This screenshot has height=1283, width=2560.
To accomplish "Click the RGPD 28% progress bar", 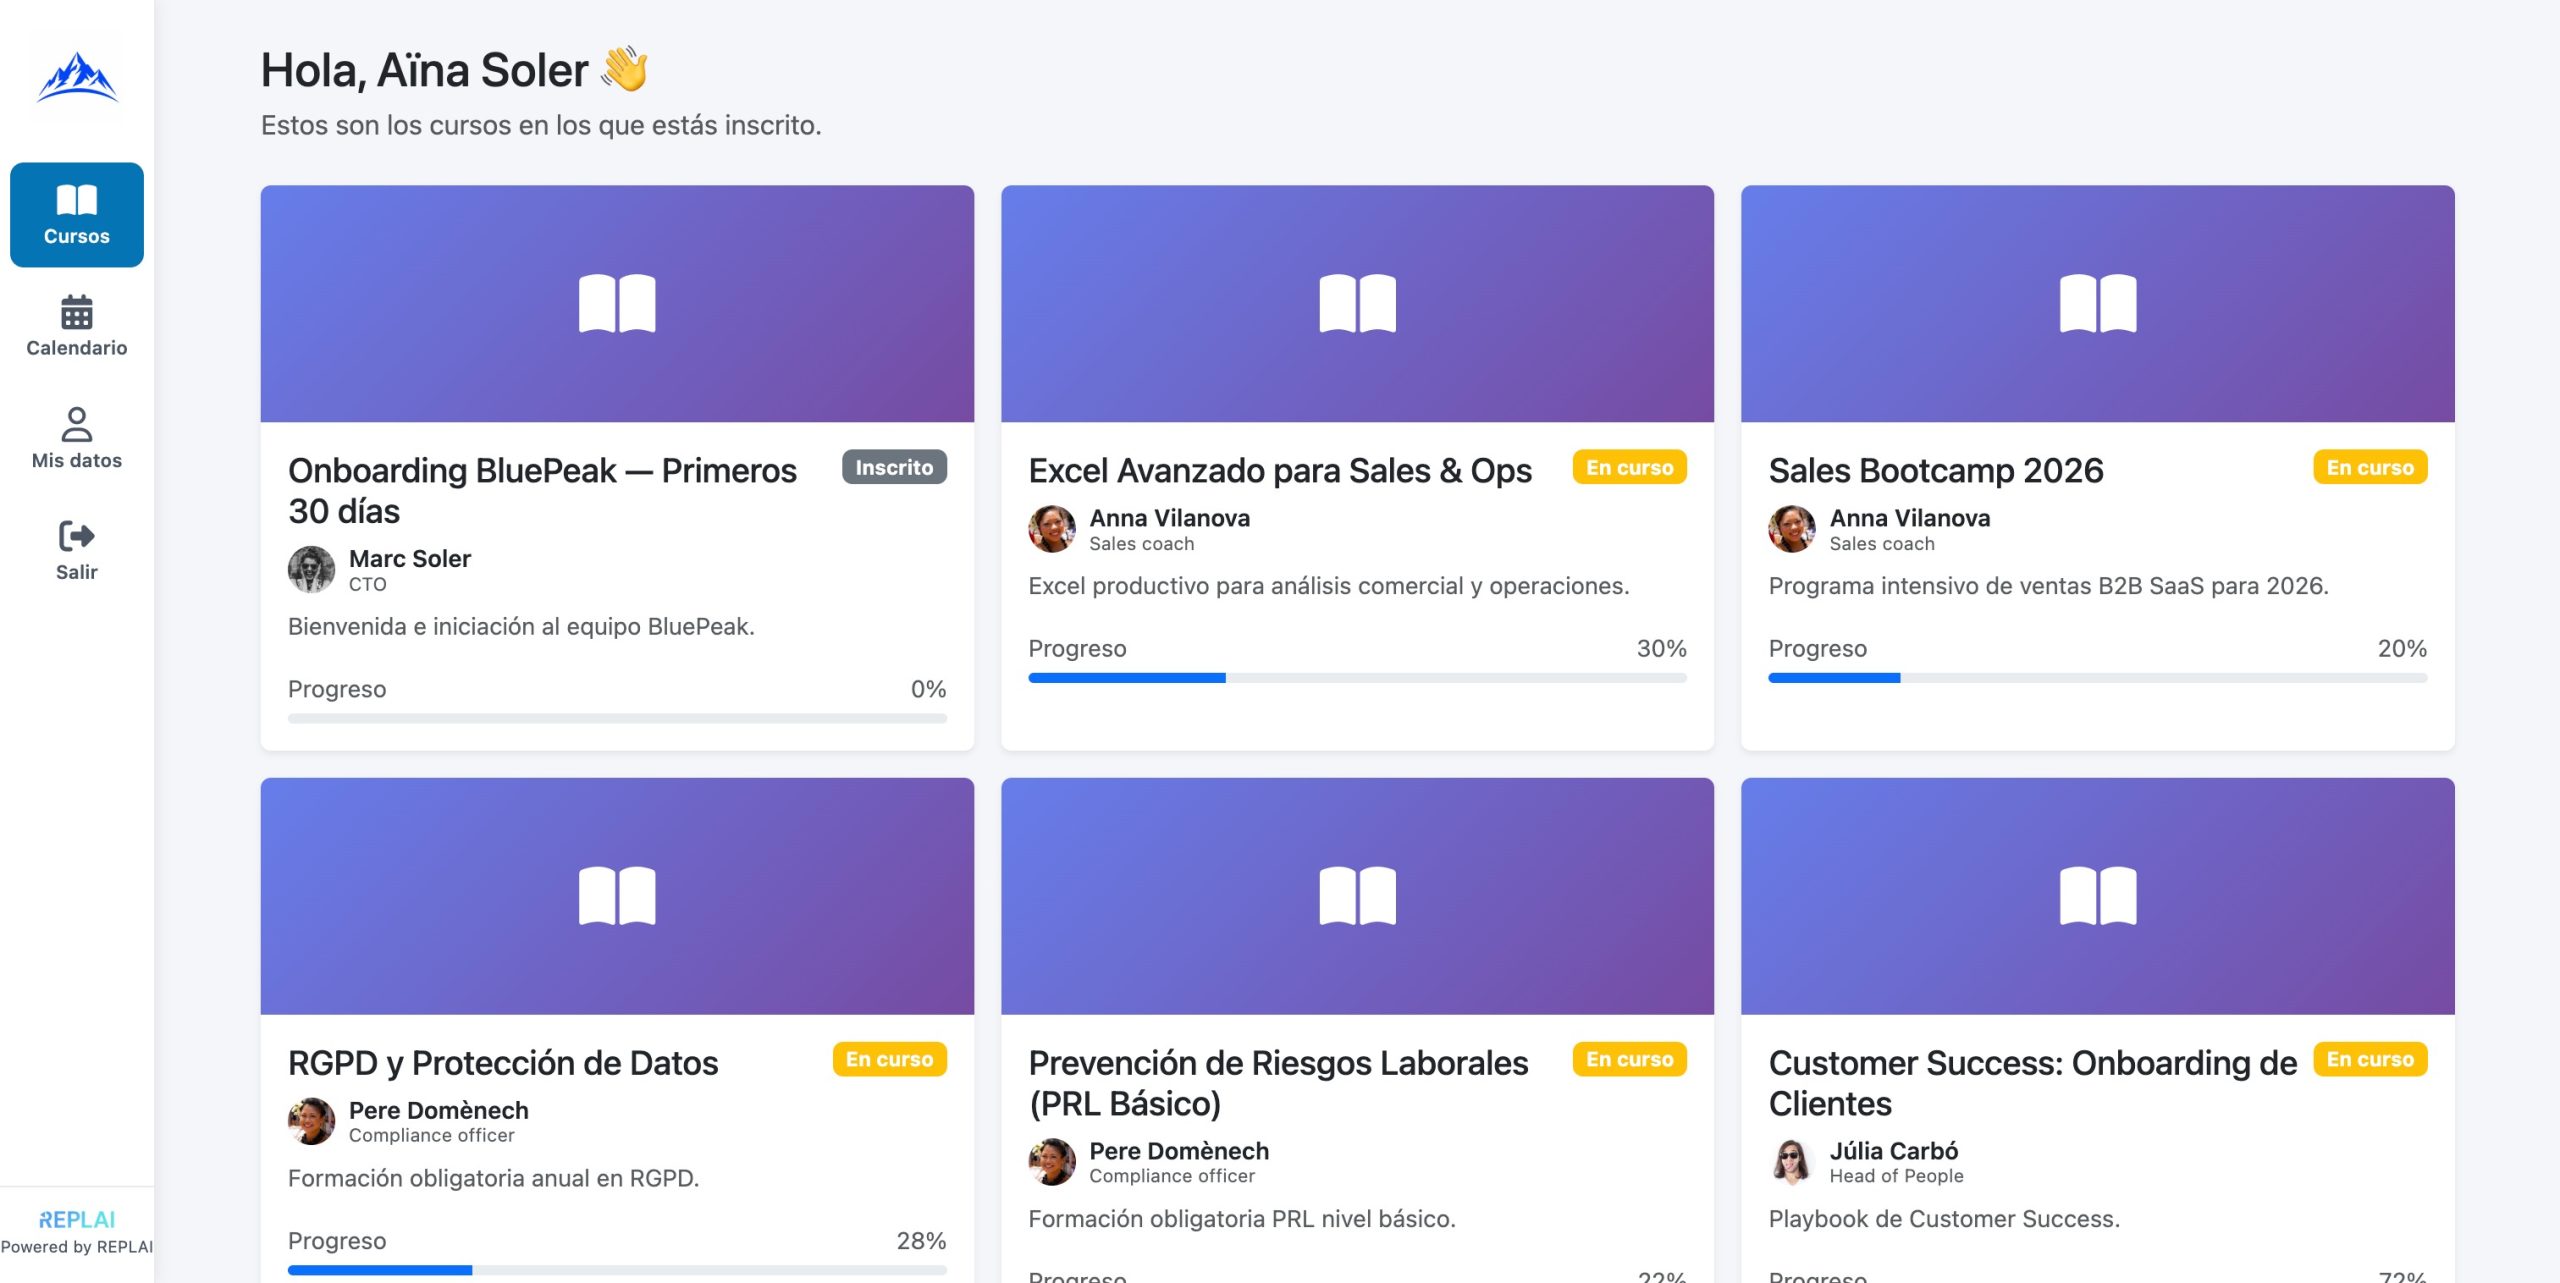I will [x=617, y=1270].
